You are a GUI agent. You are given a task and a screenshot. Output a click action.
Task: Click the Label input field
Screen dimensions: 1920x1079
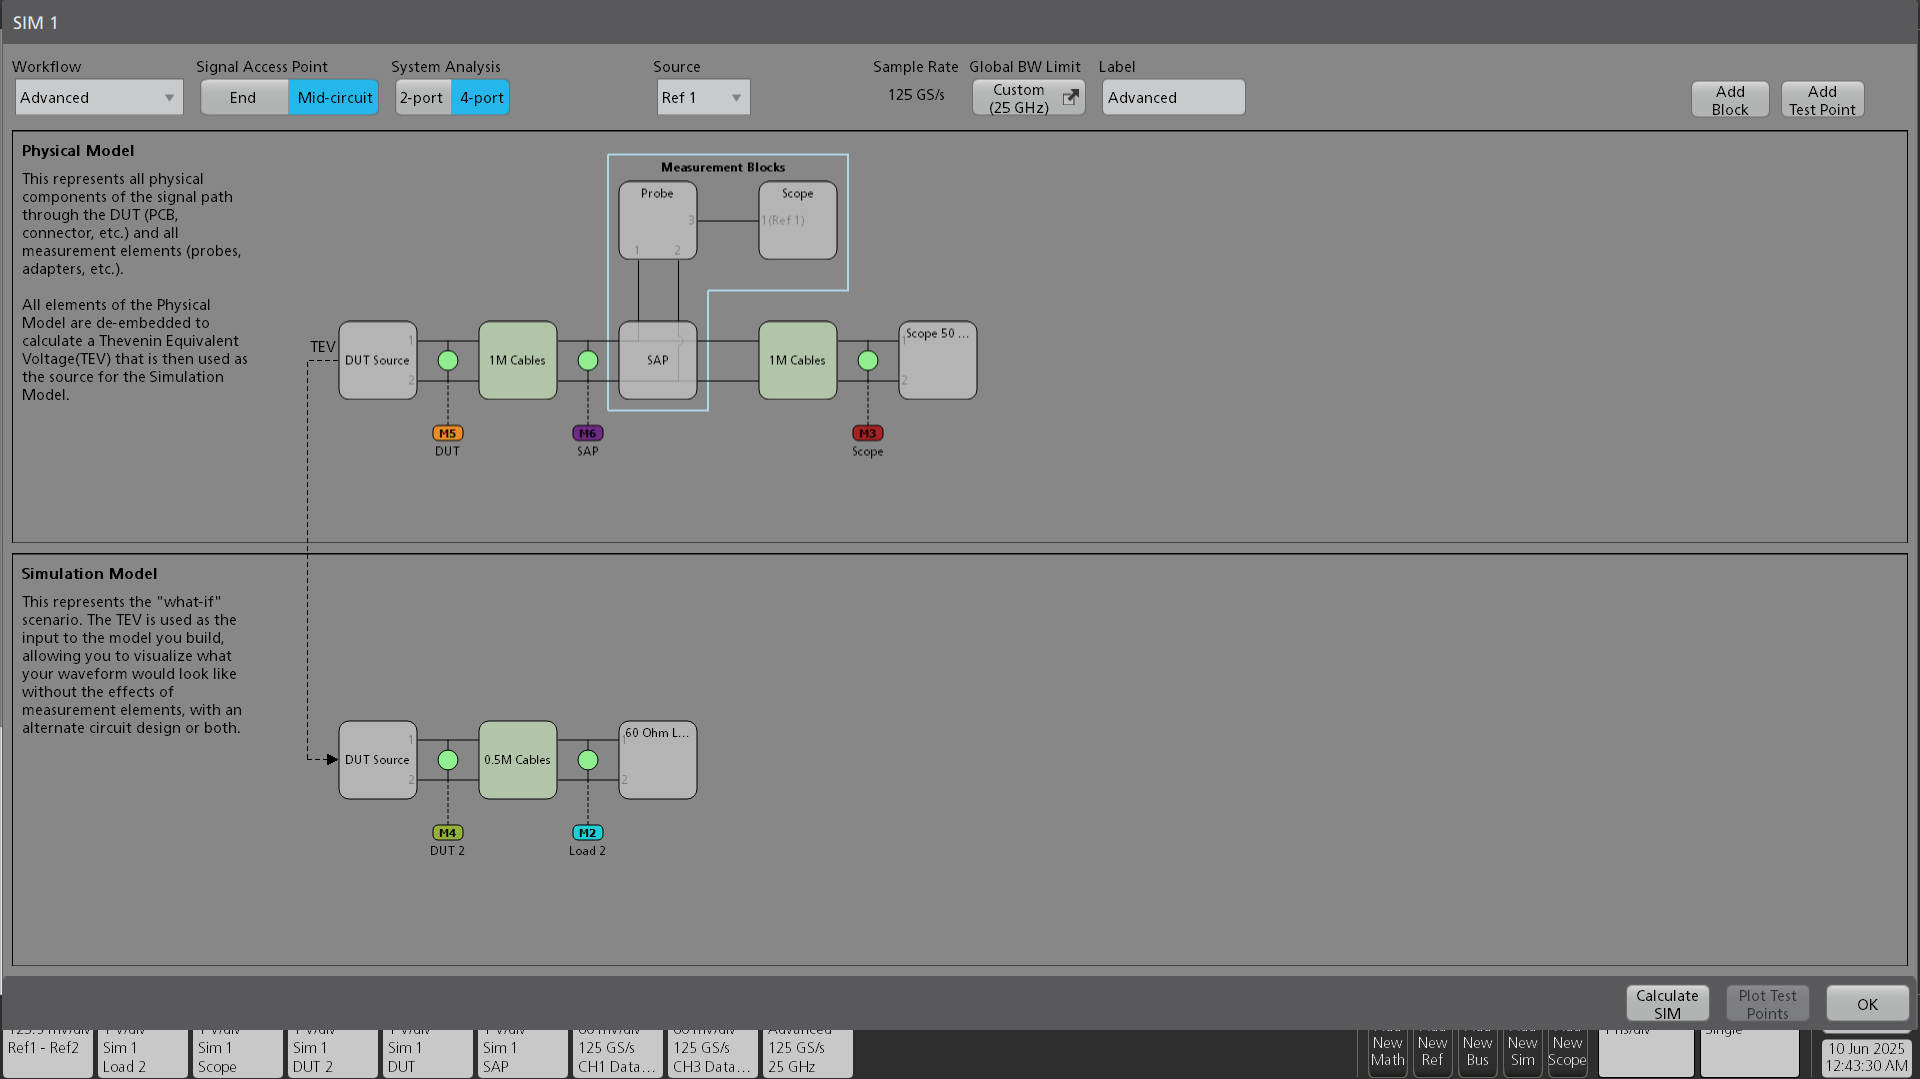1173,98
